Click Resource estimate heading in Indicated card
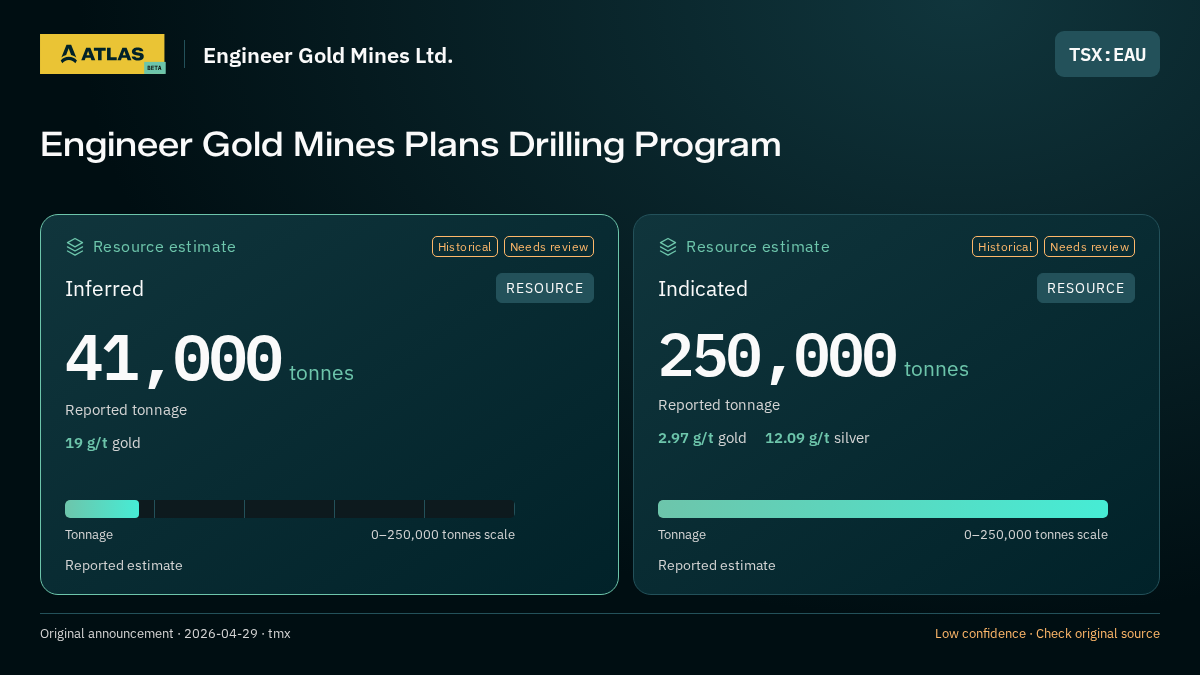This screenshot has width=1200, height=675. coord(758,247)
